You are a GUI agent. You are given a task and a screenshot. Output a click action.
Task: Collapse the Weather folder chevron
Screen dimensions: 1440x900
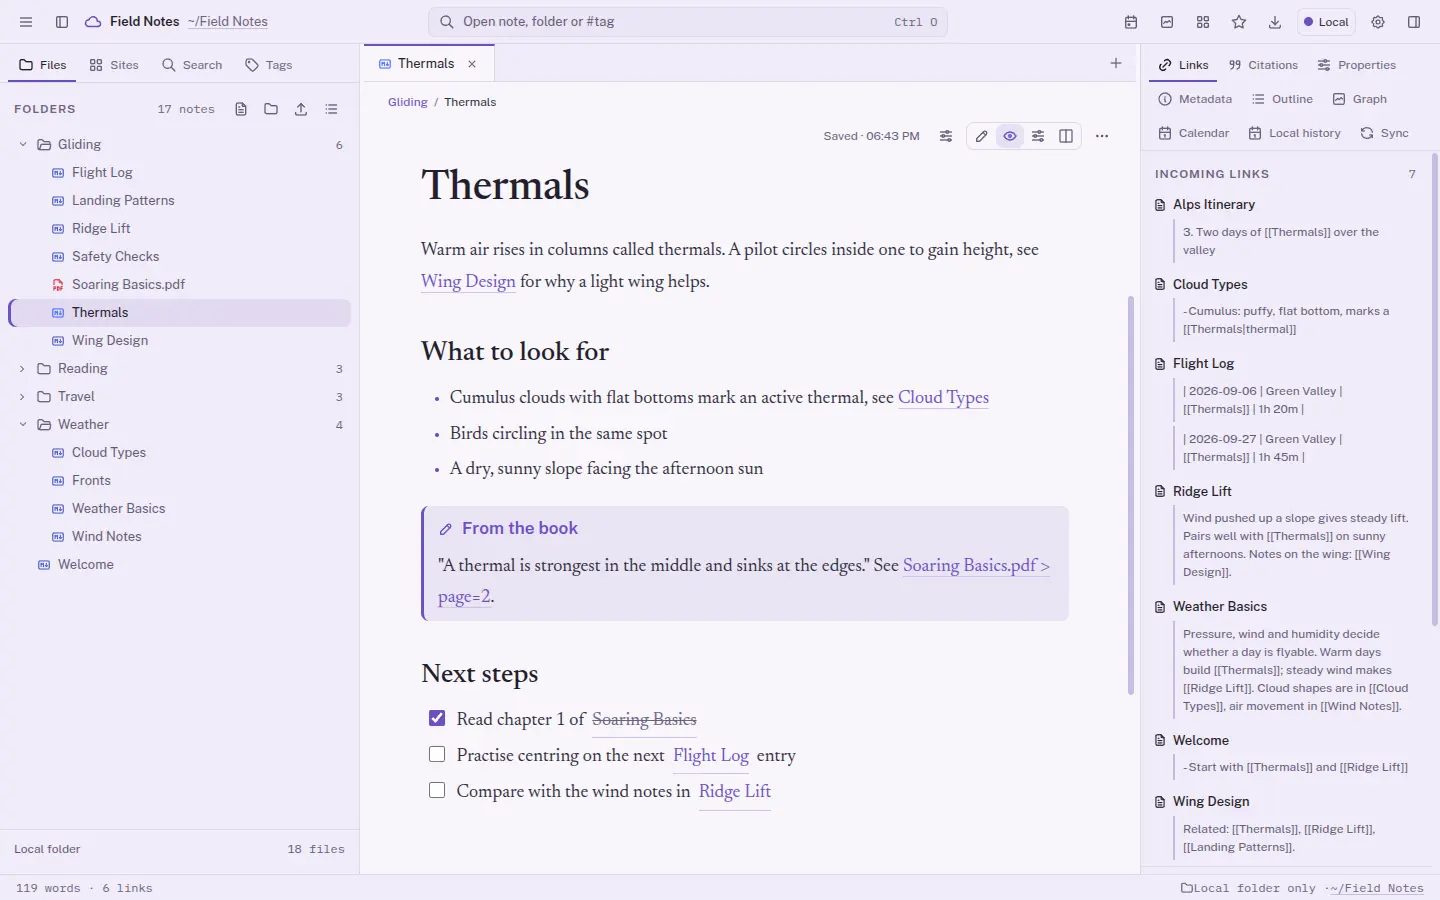23,424
